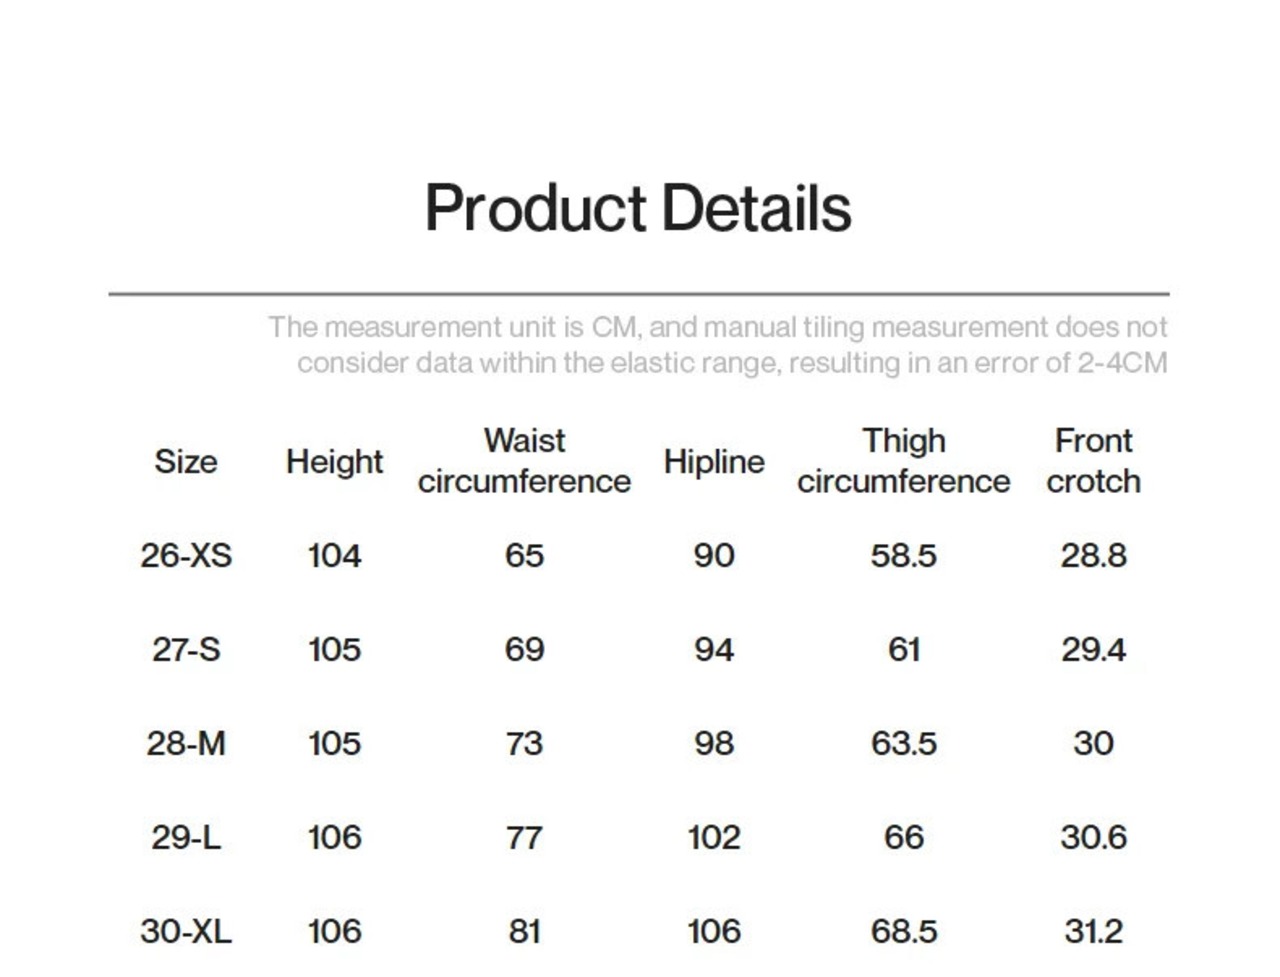Image resolution: width=1280 pixels, height=977 pixels.
Task: Select the 27-S size row label
Action: click(186, 649)
